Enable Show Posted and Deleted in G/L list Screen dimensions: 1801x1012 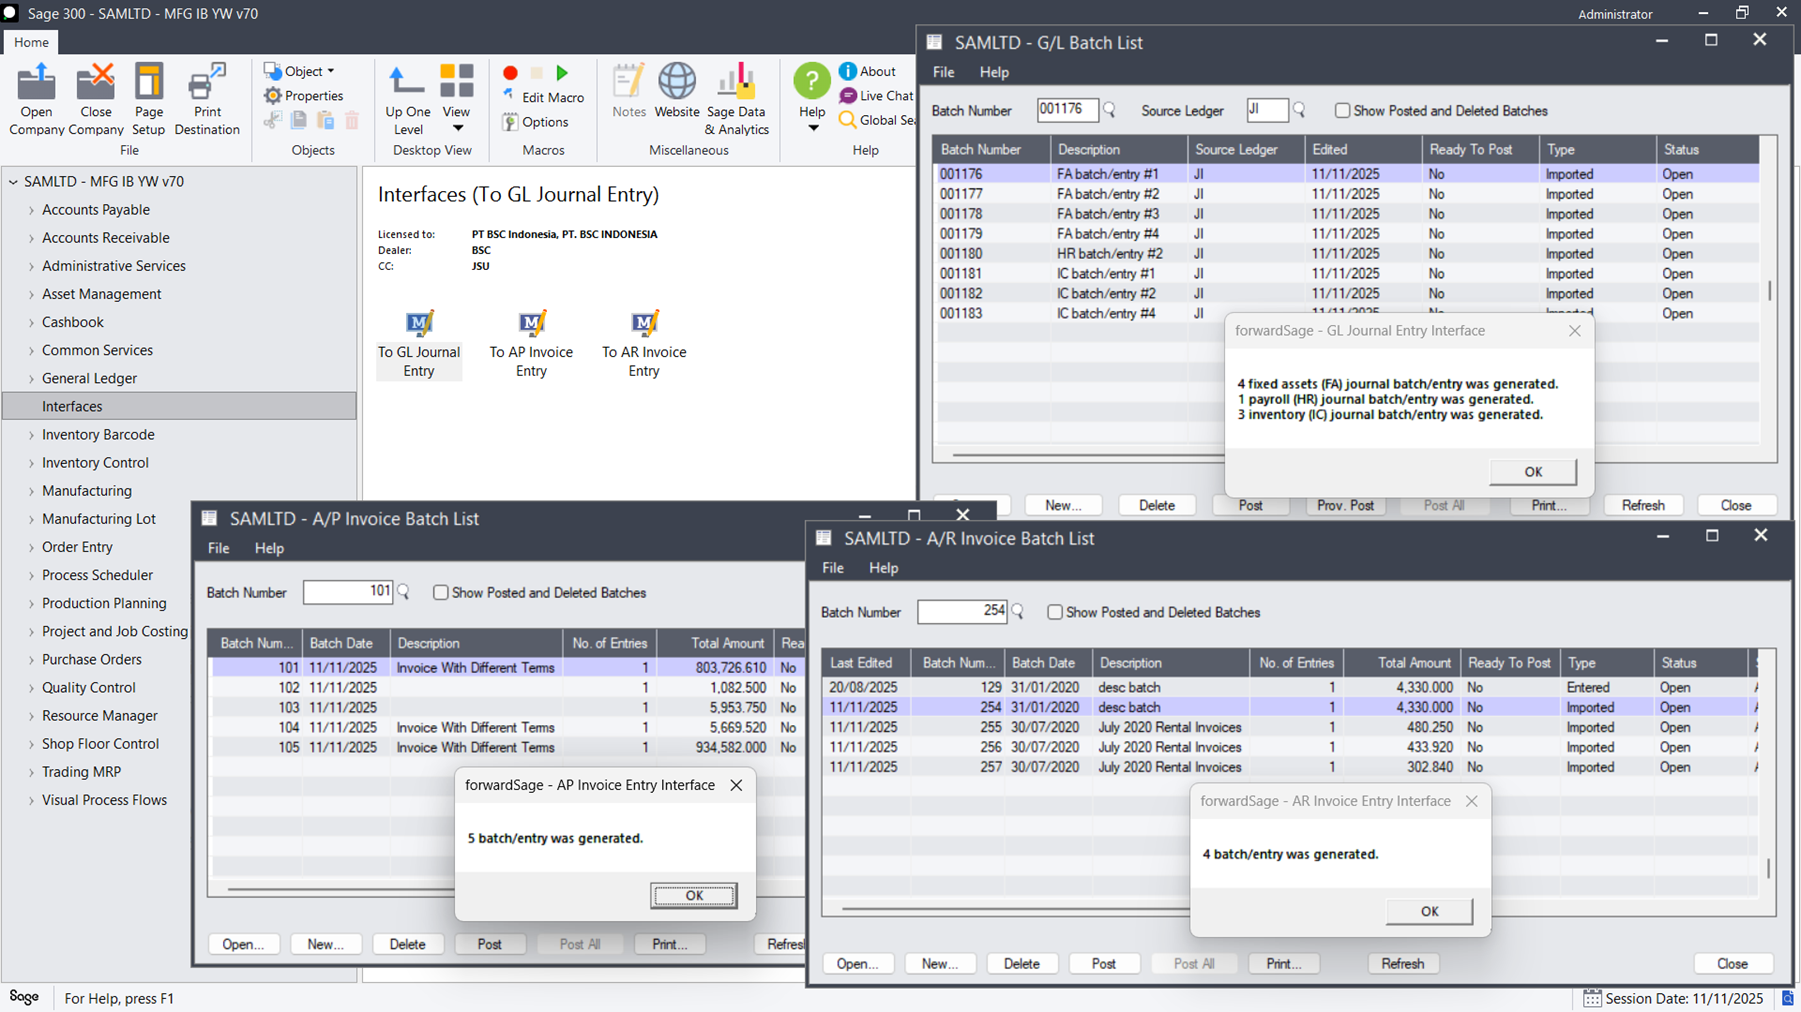coord(1342,111)
